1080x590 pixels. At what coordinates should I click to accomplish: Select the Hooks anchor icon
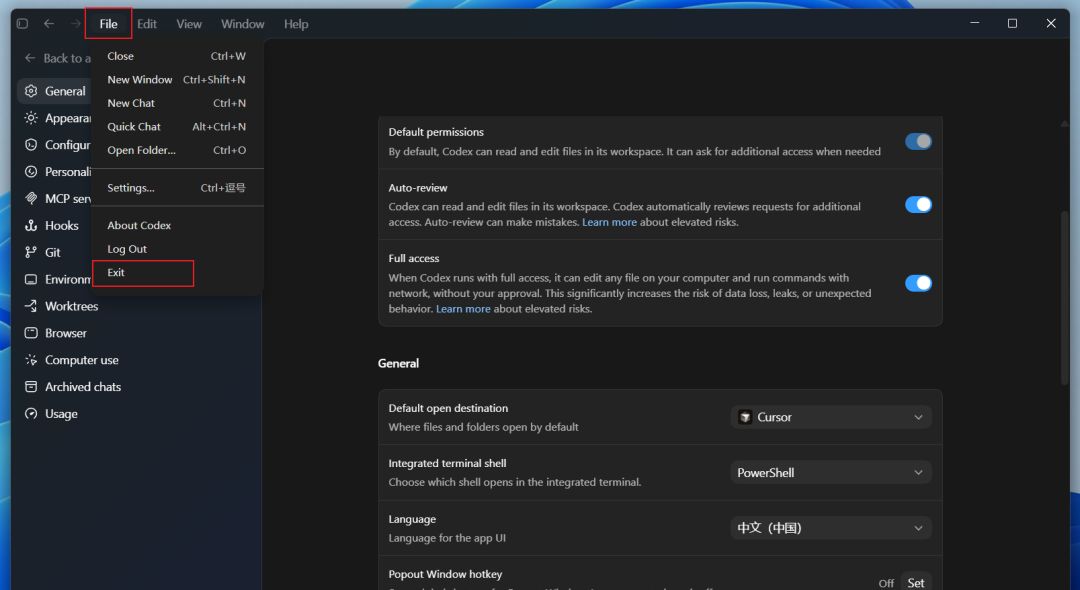pyautogui.click(x=31, y=225)
